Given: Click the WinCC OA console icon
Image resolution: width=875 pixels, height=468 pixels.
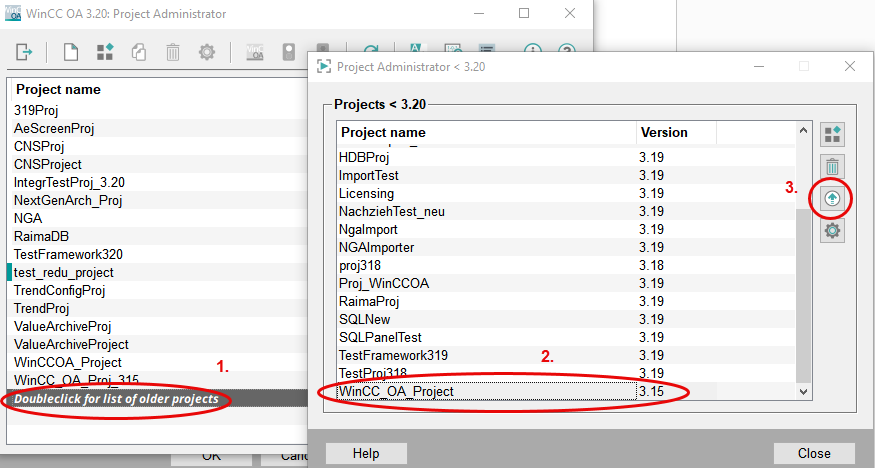Looking at the screenshot, I should [255, 52].
